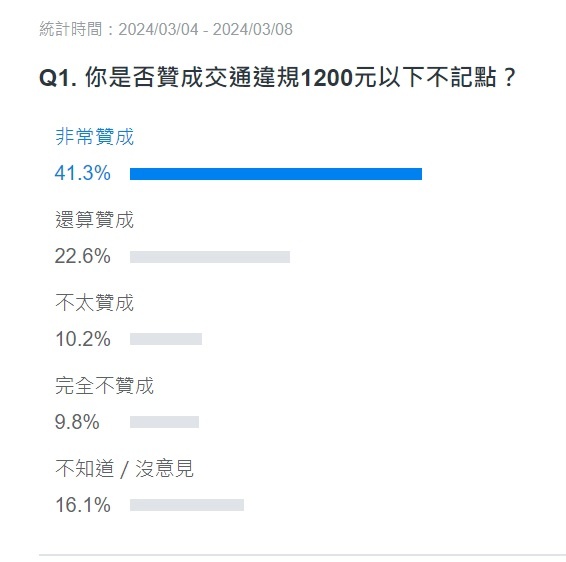Click the gray 不知道 / 沒意見 result bar
Viewport: 566px width, 562px height.
pyautogui.click(x=187, y=505)
